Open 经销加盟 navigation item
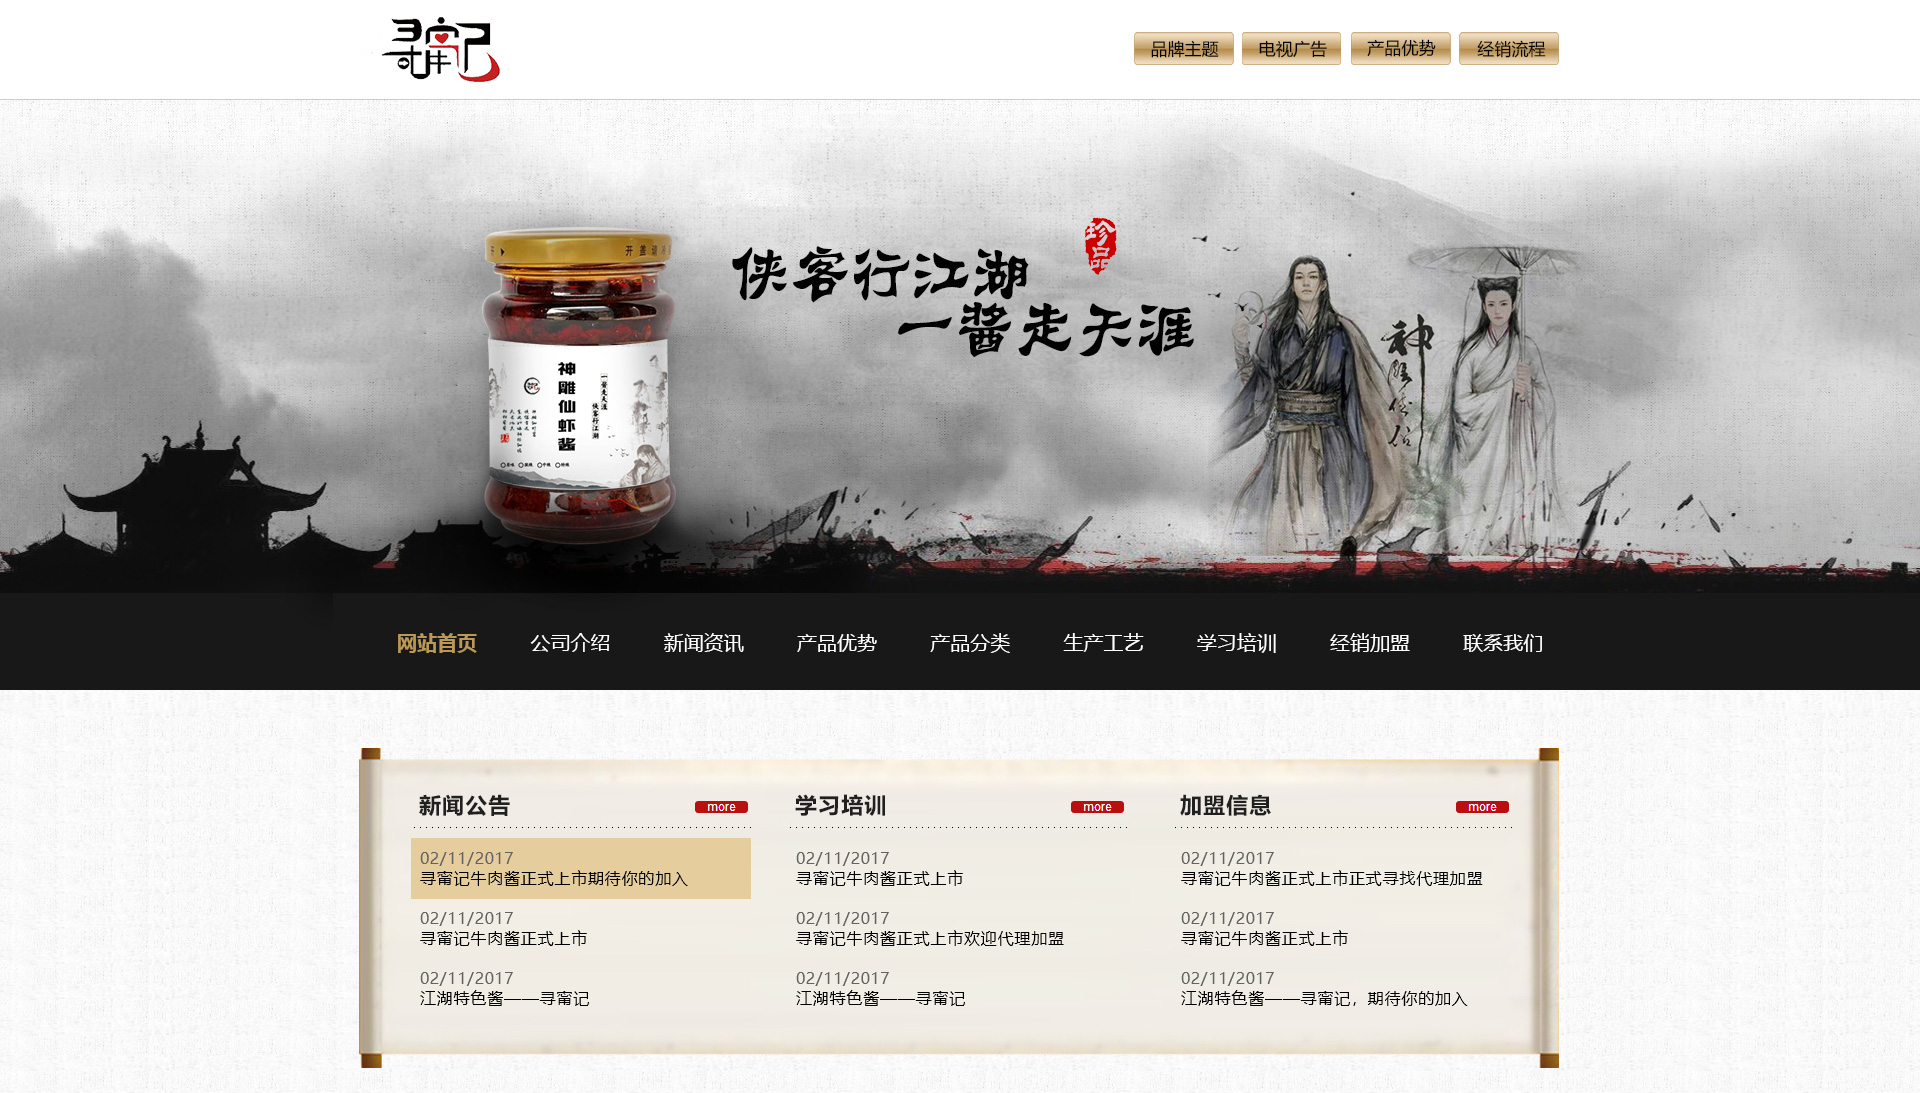 (1370, 643)
